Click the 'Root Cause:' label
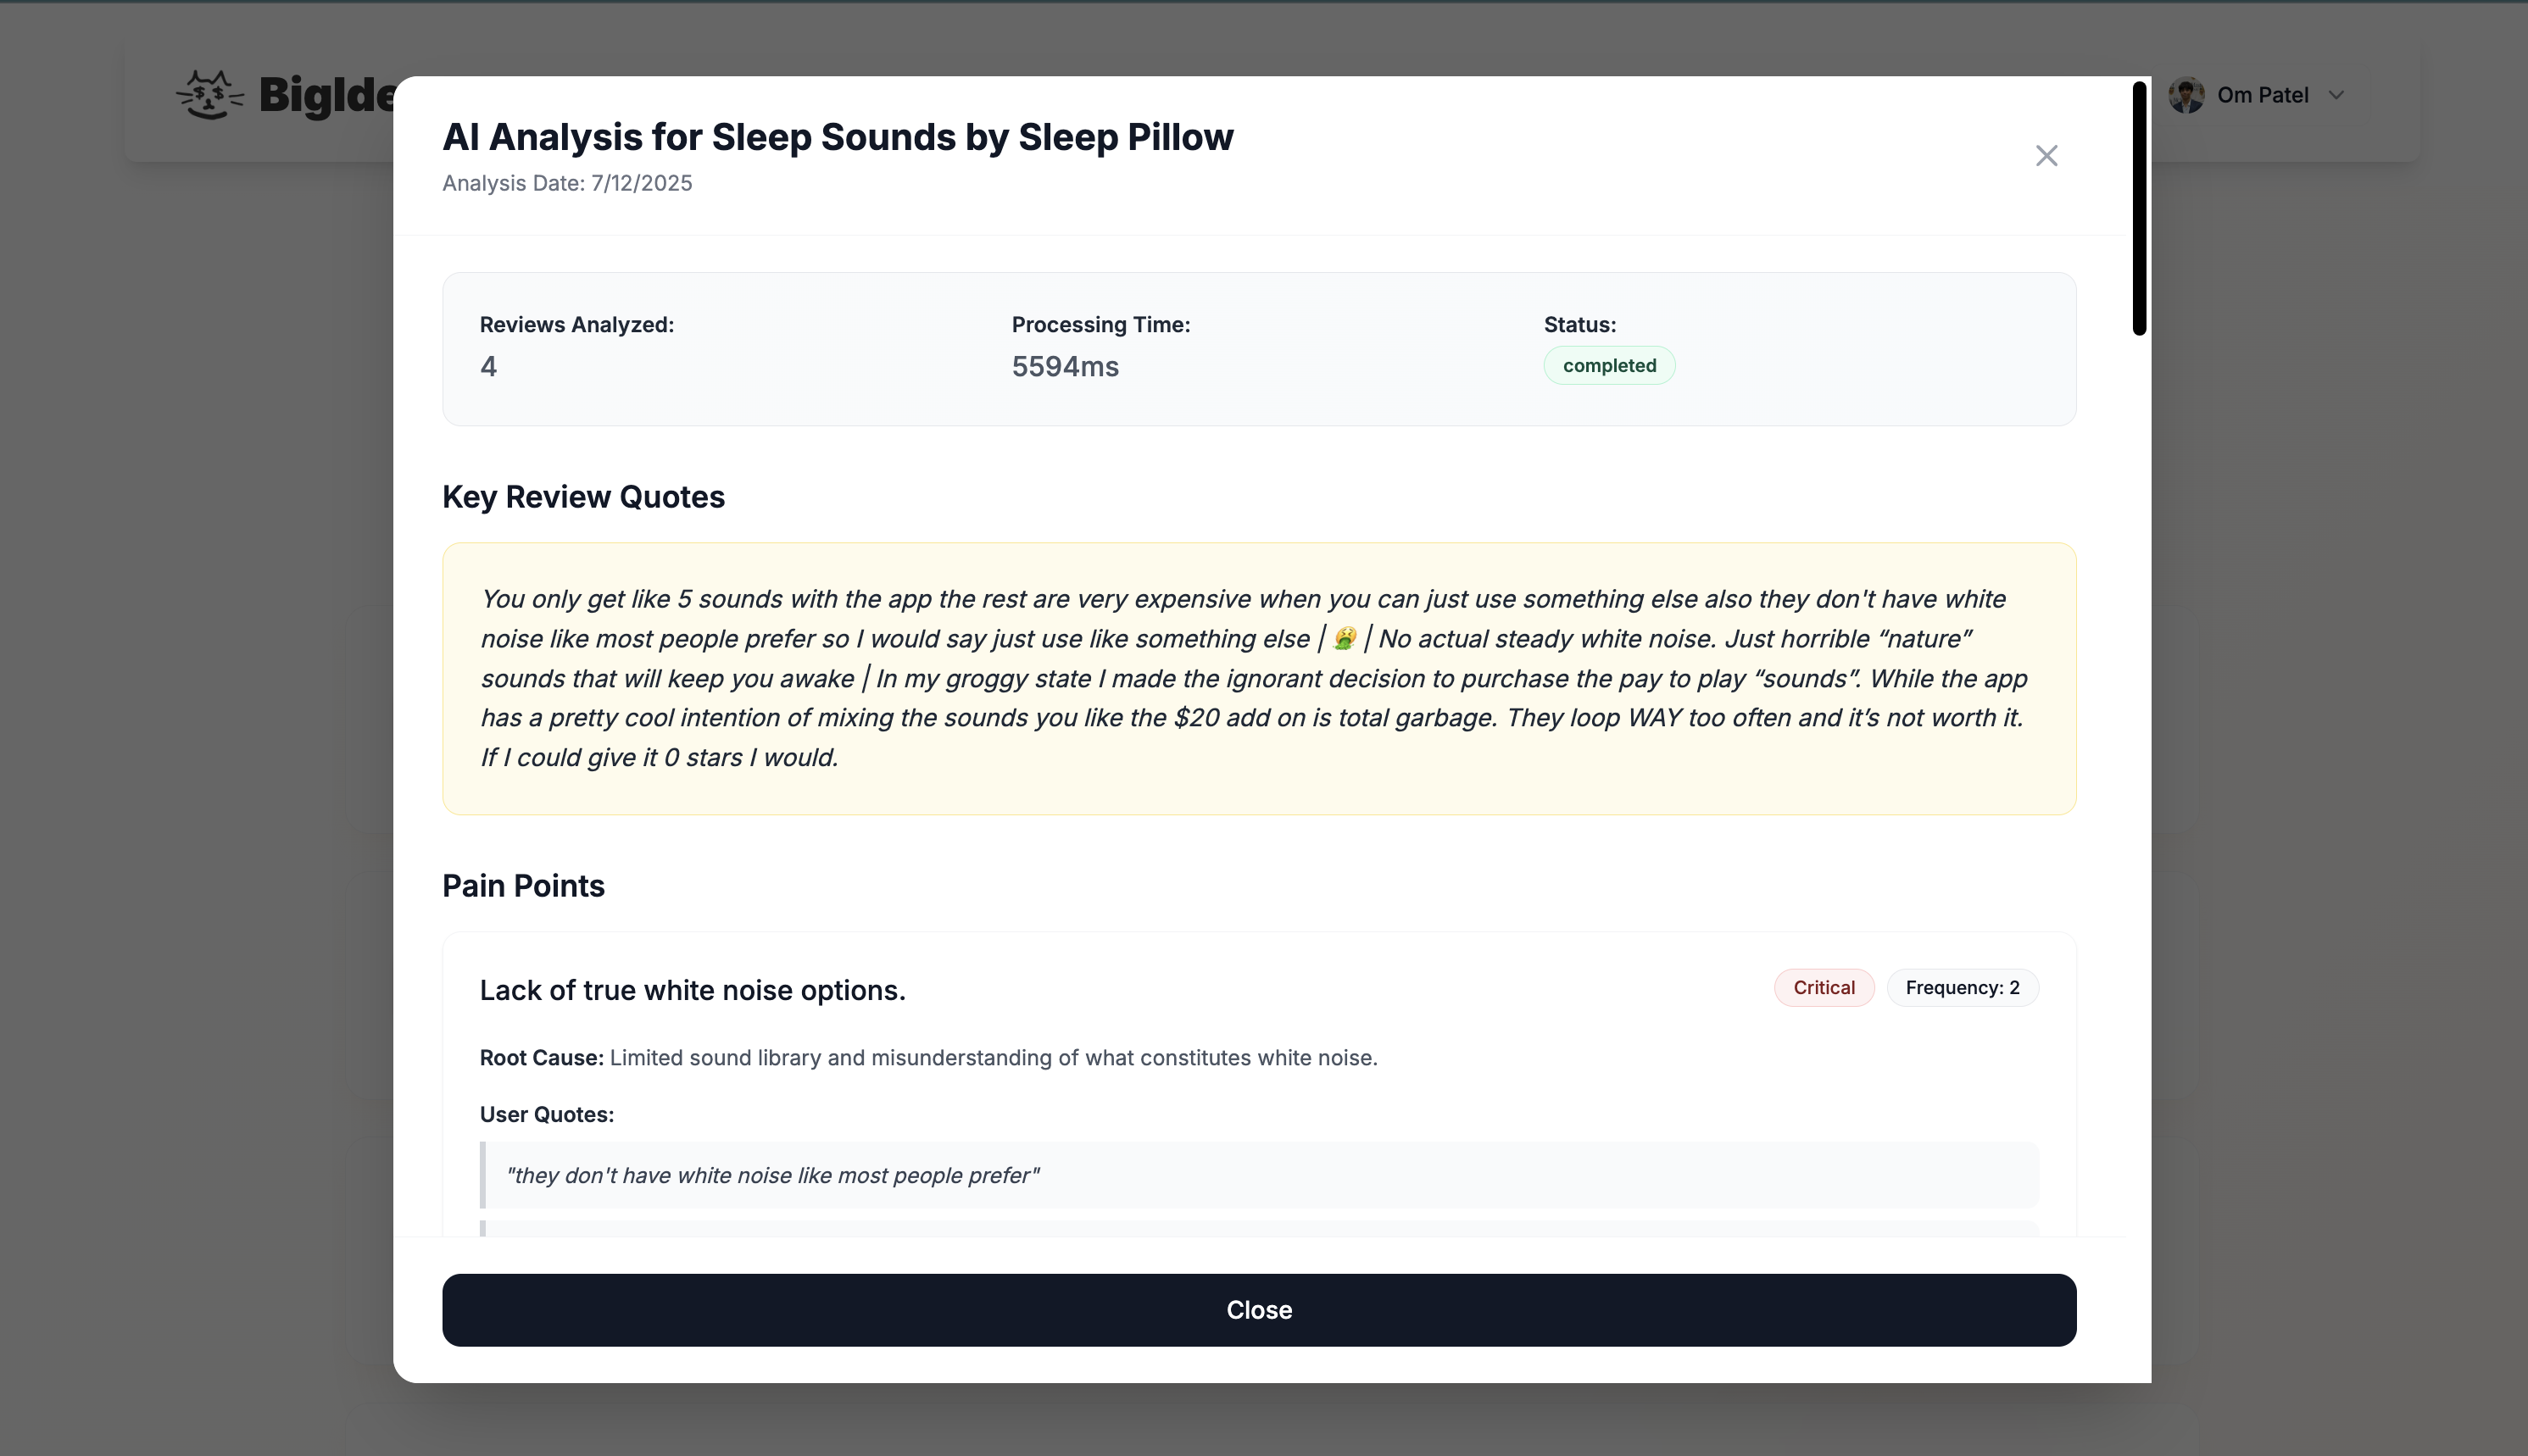The image size is (2528, 1456). coord(541,1057)
